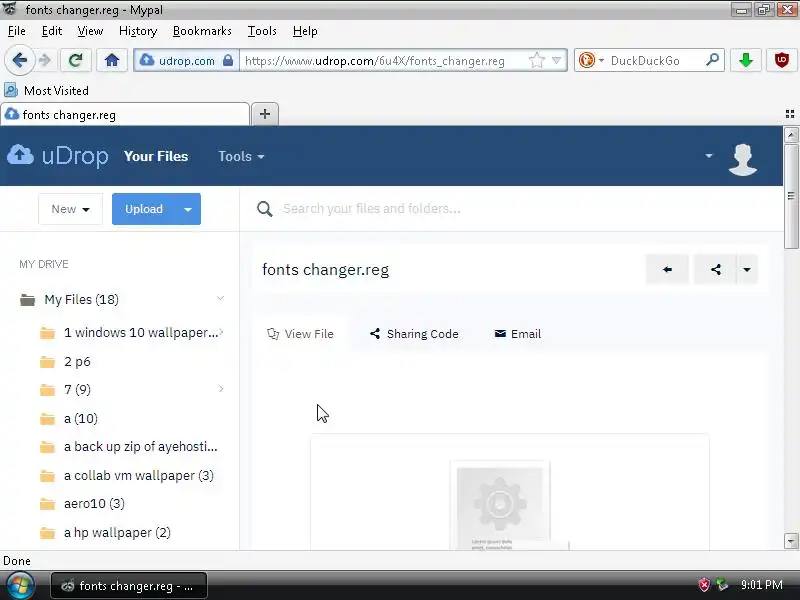Click the fonts changer.reg taskbar button
Viewport: 800px width, 600px height.
point(129,586)
